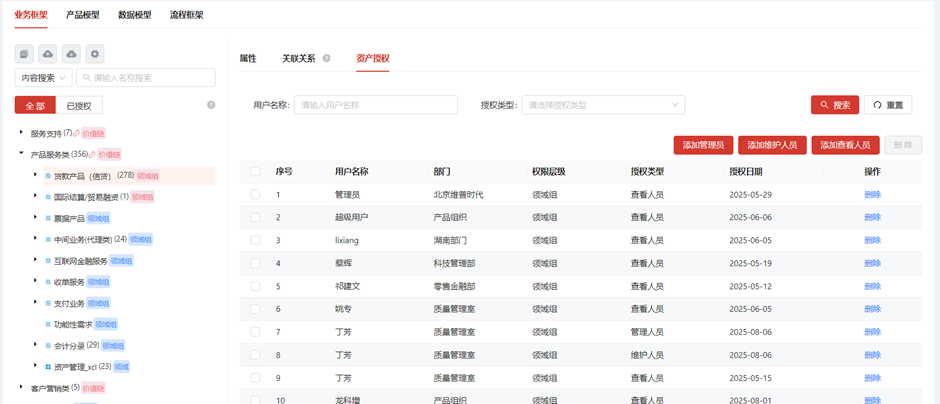
Task: Check the checkbox for row 5 祁建文
Action: [x=255, y=287]
